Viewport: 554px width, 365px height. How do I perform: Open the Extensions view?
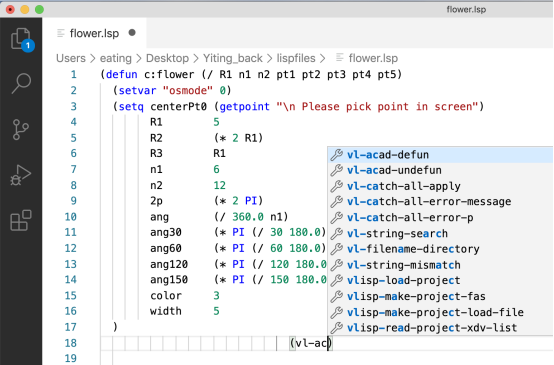click(21, 220)
